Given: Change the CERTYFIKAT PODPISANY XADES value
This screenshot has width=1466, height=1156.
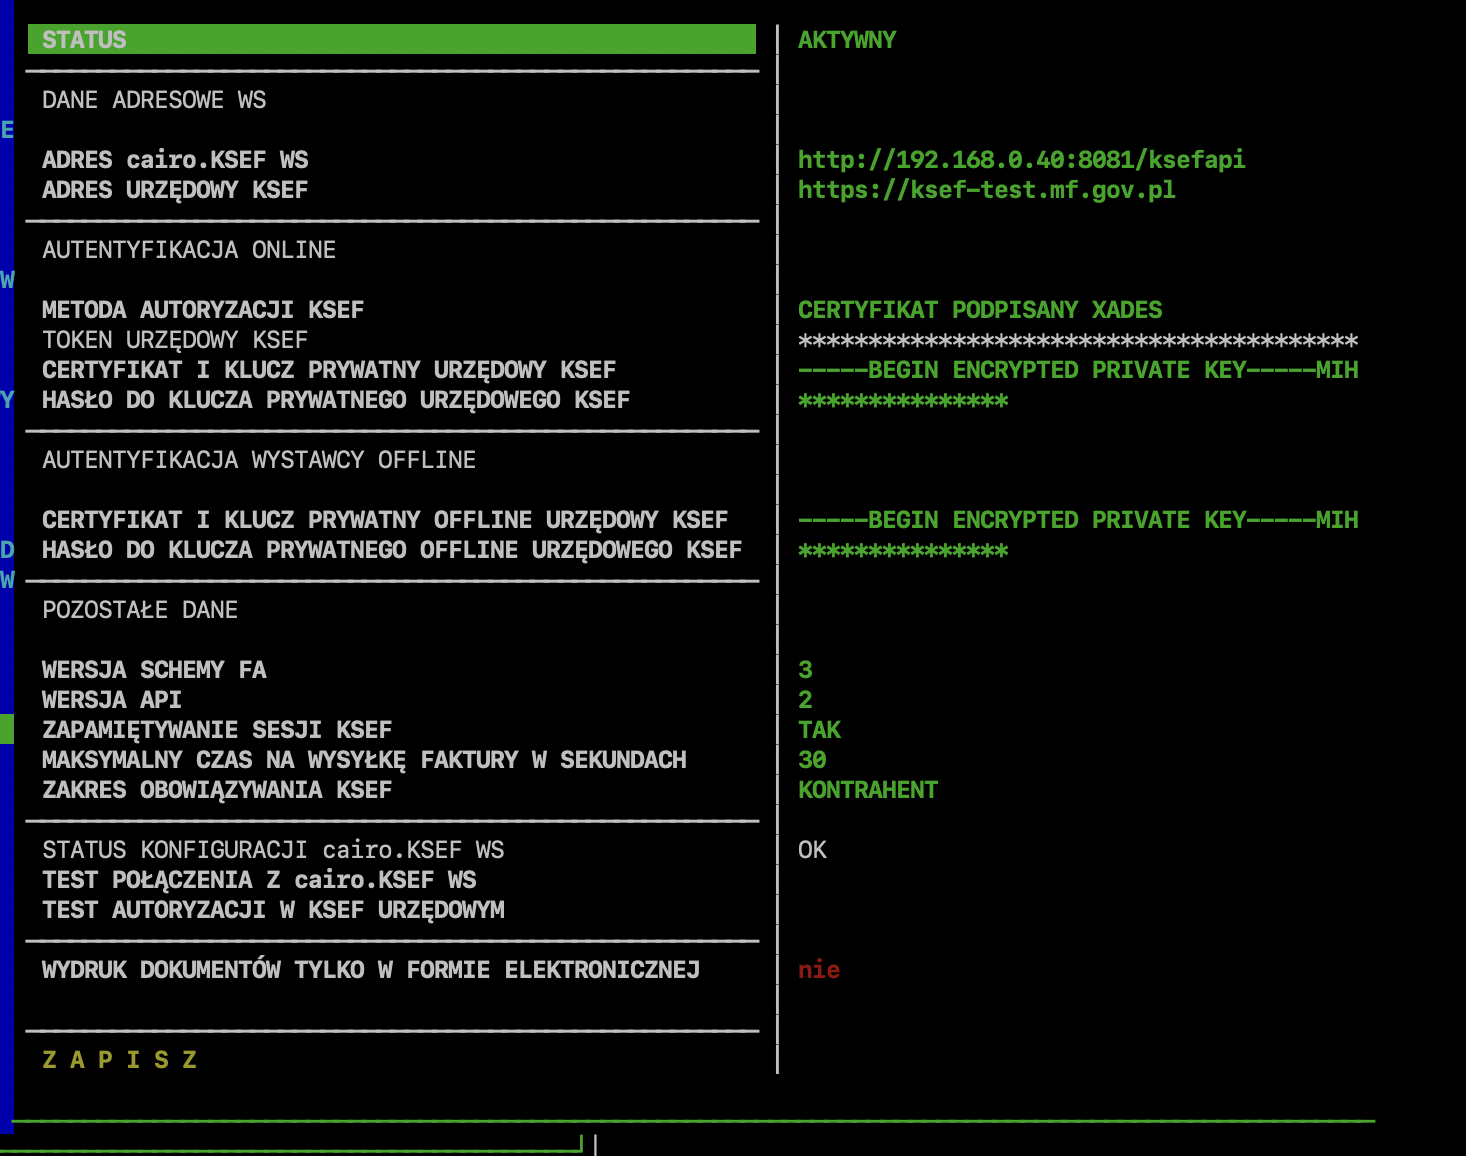Looking at the screenshot, I should pyautogui.click(x=979, y=310).
